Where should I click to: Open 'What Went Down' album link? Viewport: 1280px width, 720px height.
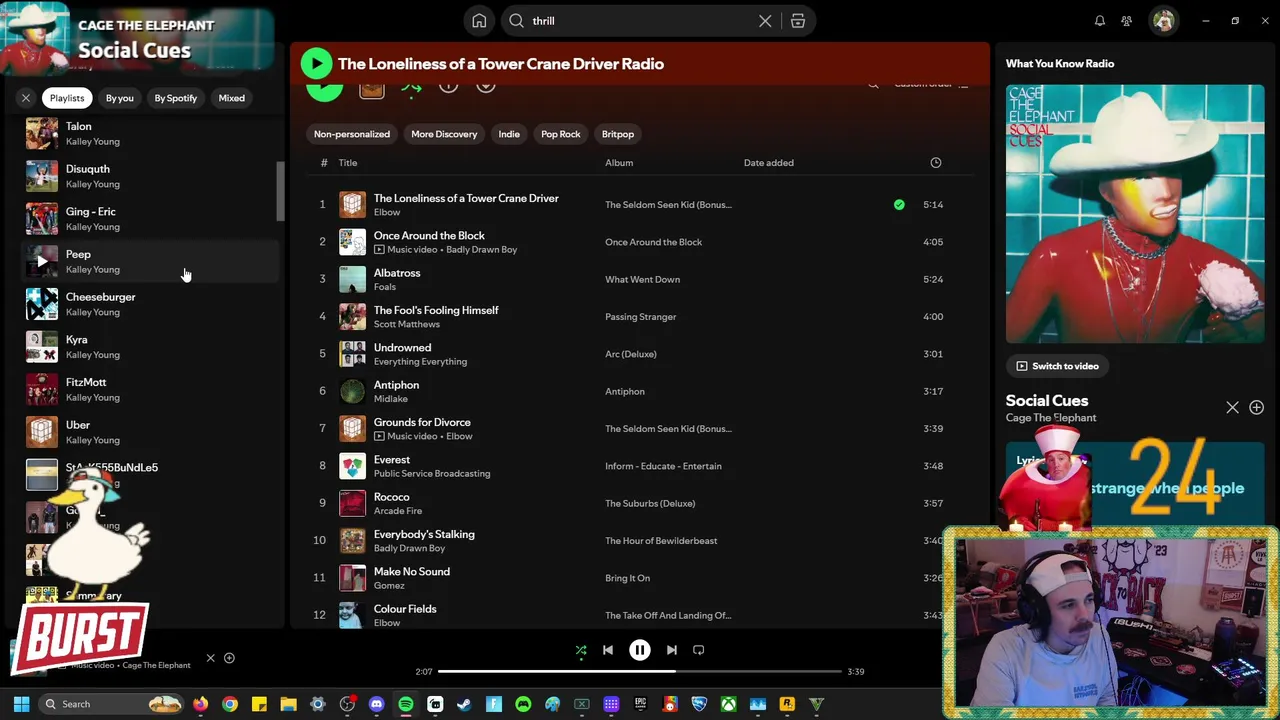[x=642, y=279]
